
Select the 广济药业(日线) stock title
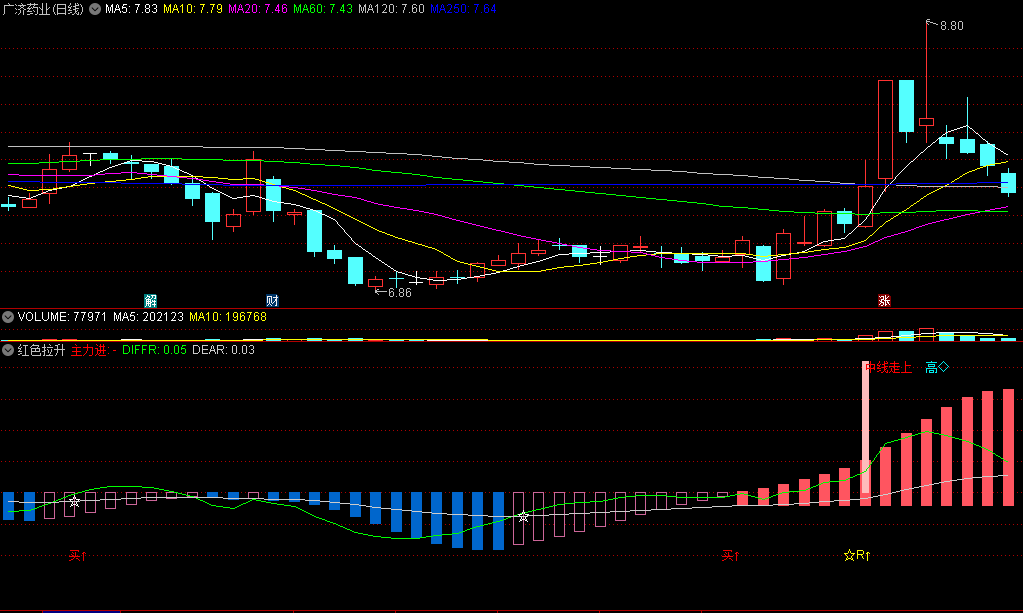43,9
